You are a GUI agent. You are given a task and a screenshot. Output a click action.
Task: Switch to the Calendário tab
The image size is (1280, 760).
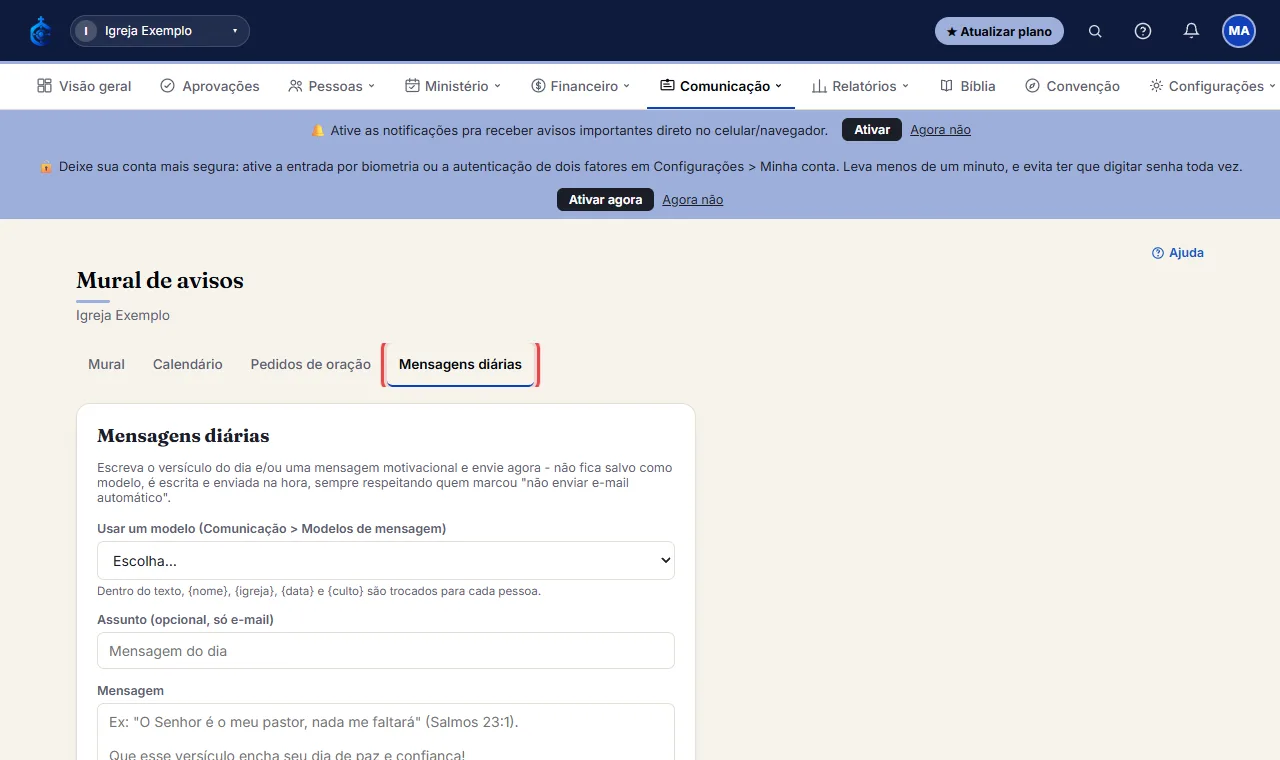[x=188, y=364]
